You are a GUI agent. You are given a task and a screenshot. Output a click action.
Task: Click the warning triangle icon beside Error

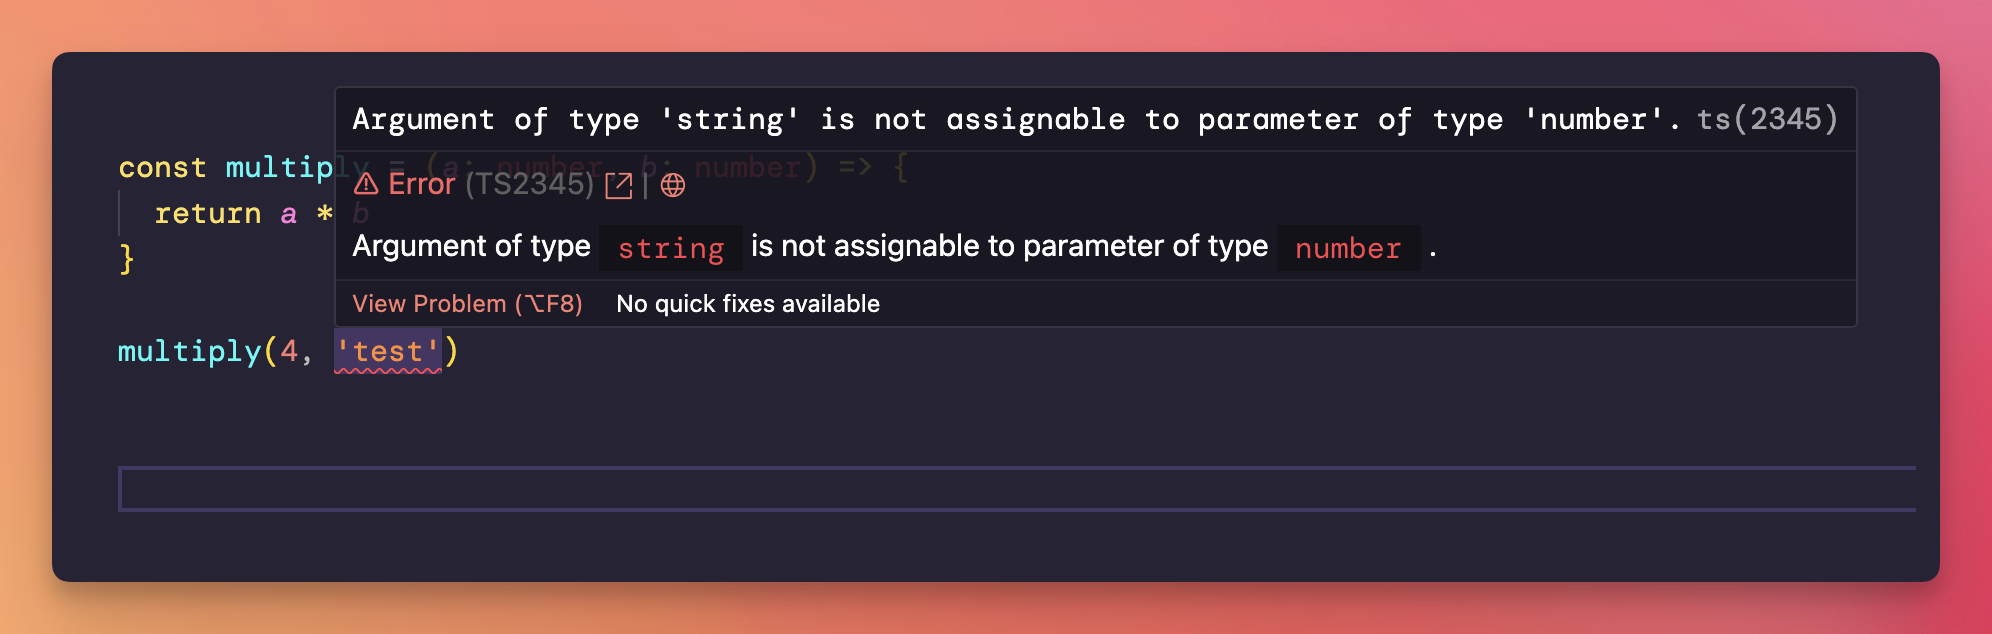[366, 184]
